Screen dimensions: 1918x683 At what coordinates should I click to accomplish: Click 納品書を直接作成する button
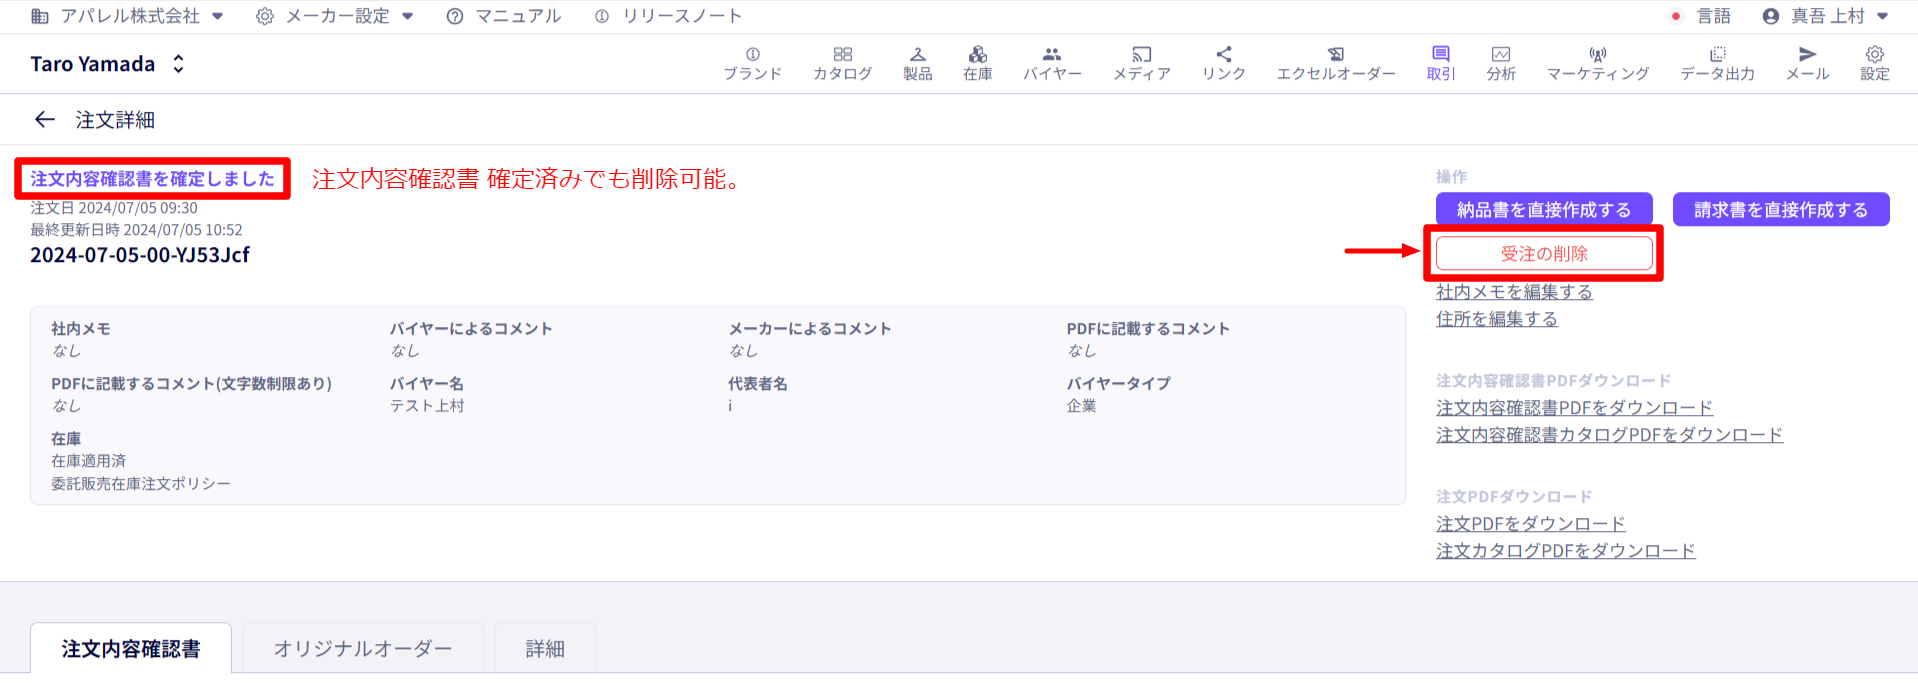pyautogui.click(x=1544, y=210)
